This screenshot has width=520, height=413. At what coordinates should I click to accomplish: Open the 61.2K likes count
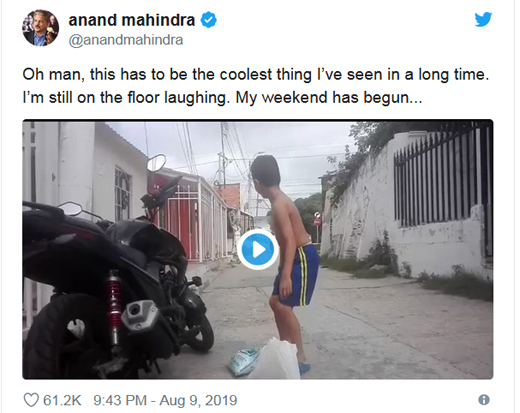pos(62,400)
